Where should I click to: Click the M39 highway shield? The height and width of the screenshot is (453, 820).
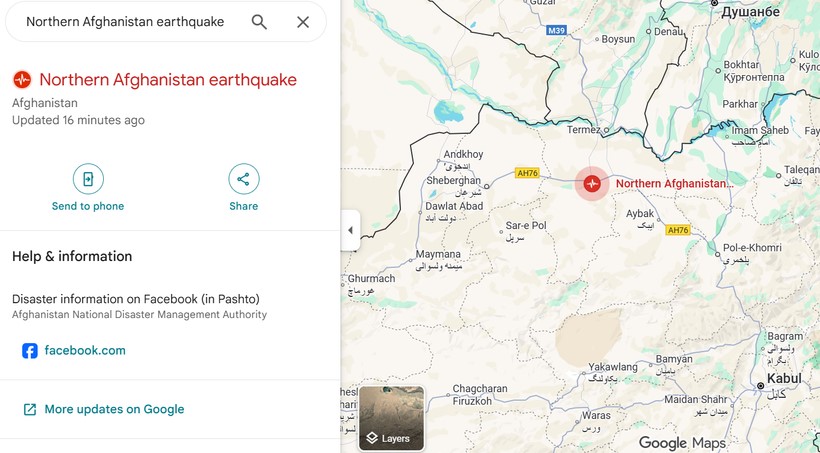(557, 31)
